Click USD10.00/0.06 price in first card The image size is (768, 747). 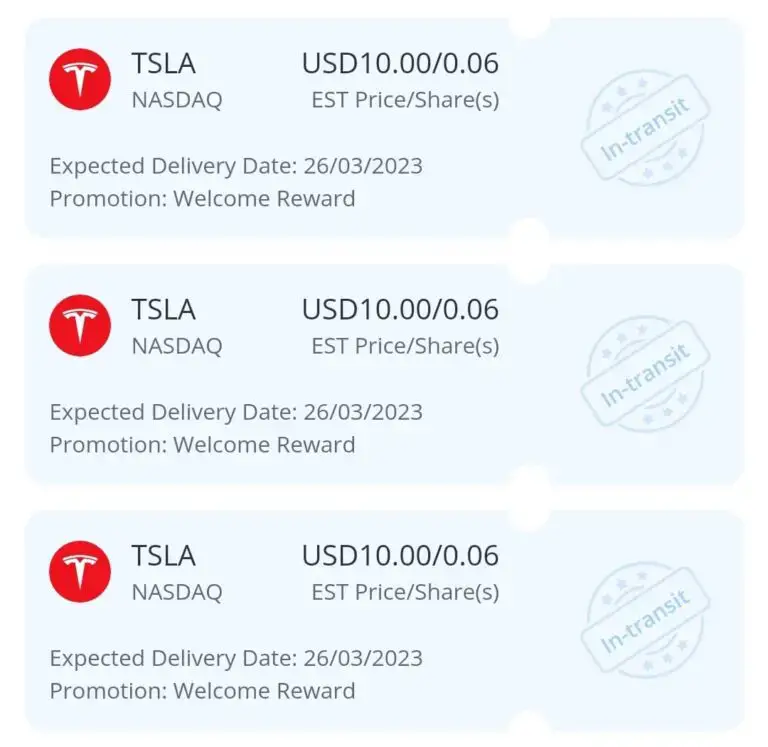click(400, 64)
